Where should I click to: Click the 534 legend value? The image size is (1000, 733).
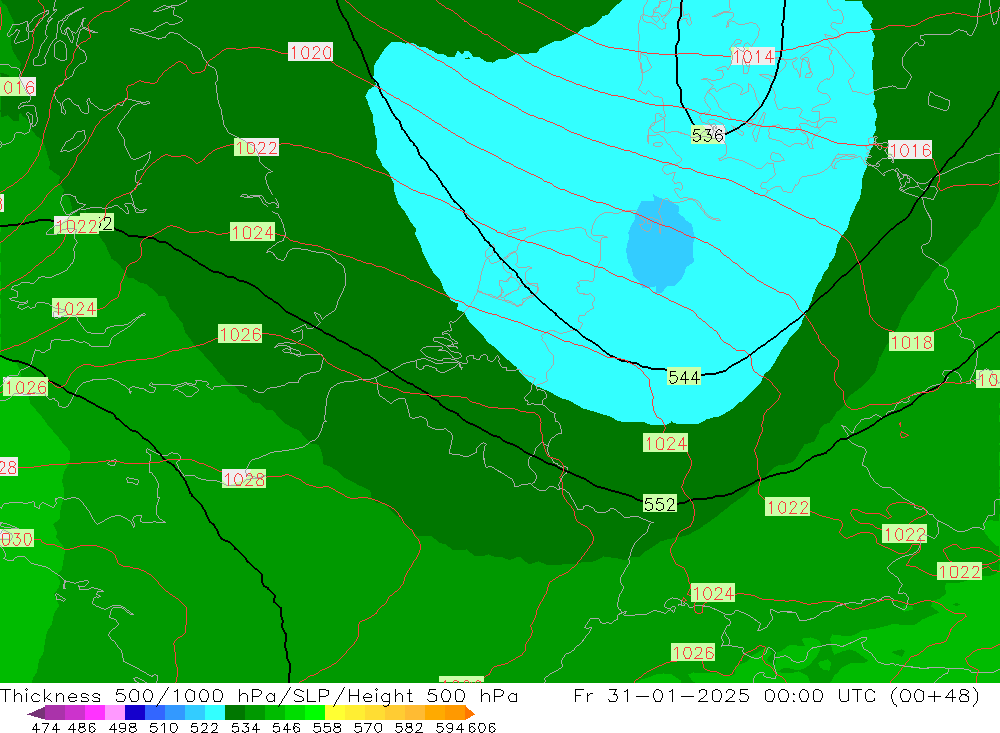[x=246, y=727]
